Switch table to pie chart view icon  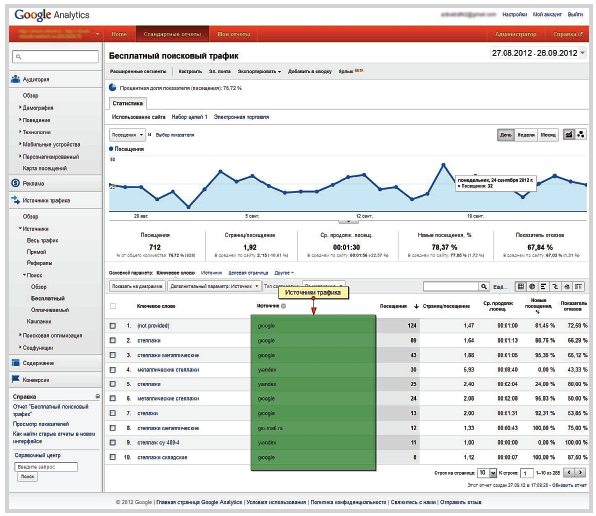(x=532, y=286)
